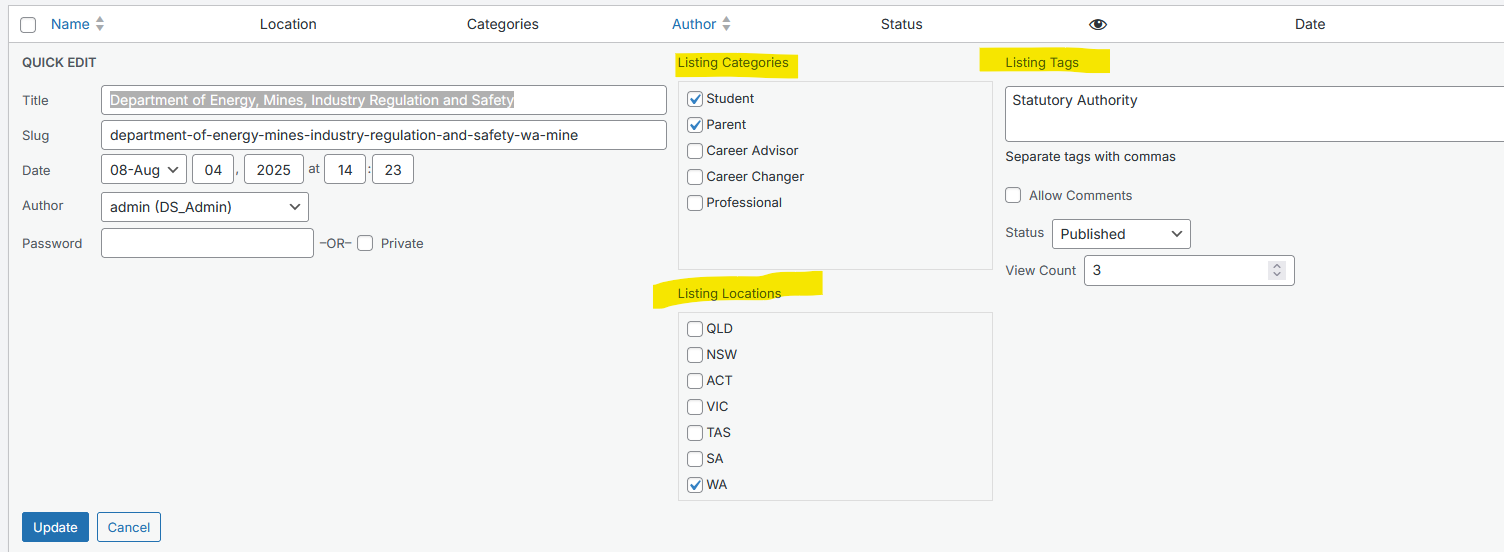Click the year field showing 2025
The width and height of the screenshot is (1504, 552).
click(x=274, y=170)
